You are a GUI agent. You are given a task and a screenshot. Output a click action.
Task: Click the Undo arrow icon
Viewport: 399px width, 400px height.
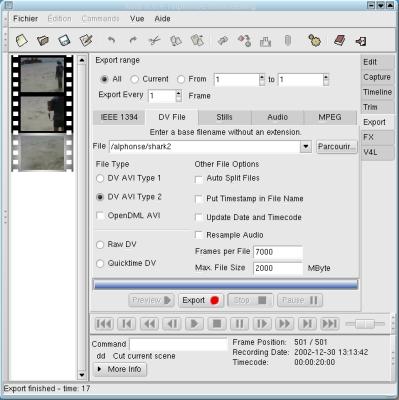[111, 41]
